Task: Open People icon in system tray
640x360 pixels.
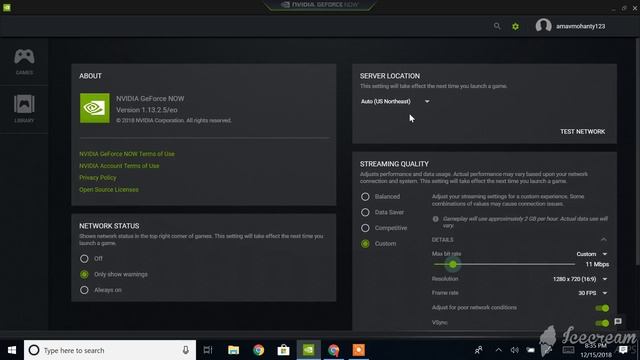Action: tap(478, 350)
